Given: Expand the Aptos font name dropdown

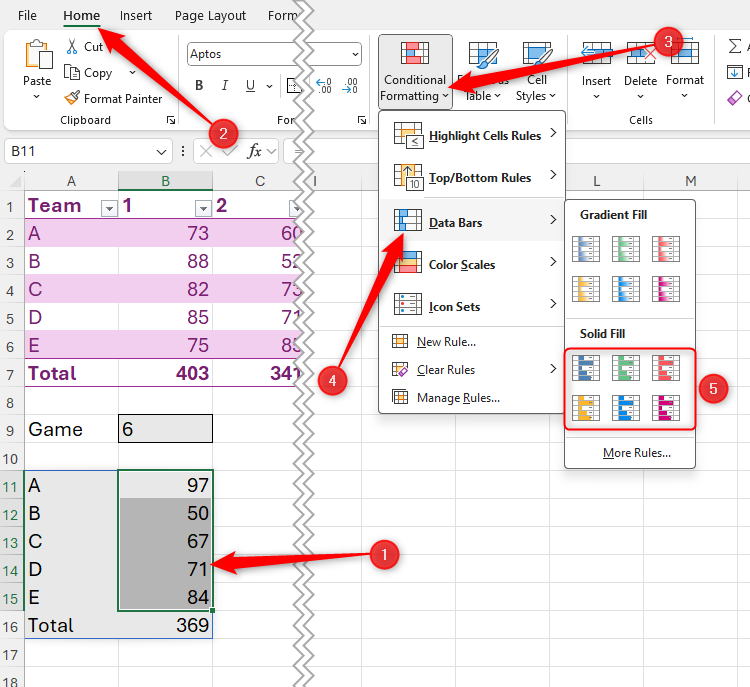Looking at the screenshot, I should pos(354,54).
